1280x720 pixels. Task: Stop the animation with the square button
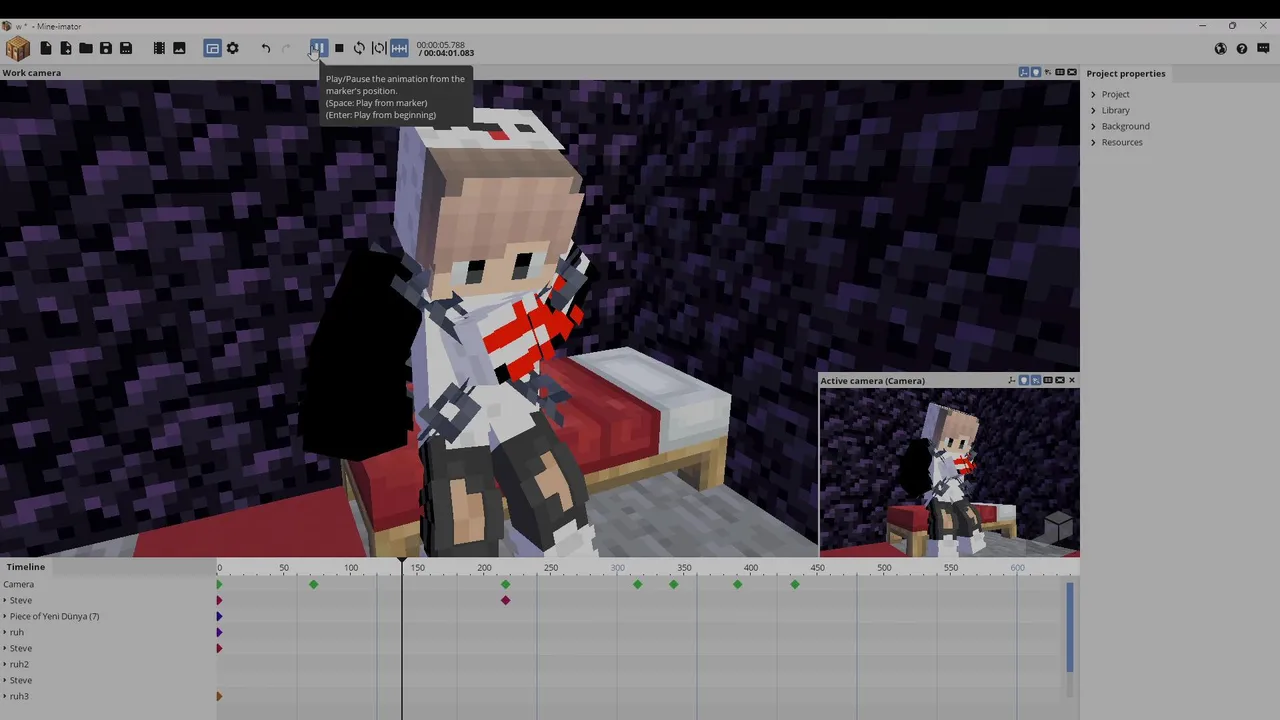click(x=339, y=48)
